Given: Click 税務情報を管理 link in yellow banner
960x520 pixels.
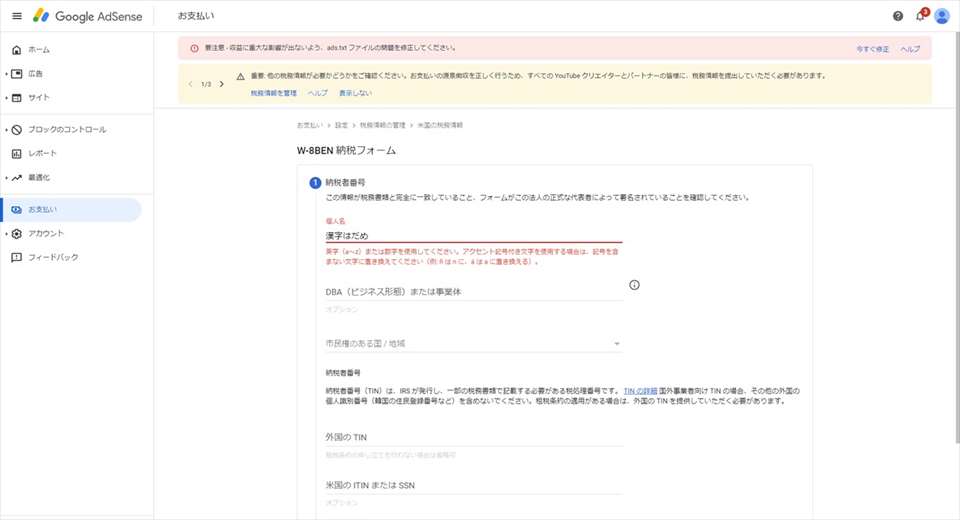Looking at the screenshot, I should pyautogui.click(x=273, y=93).
